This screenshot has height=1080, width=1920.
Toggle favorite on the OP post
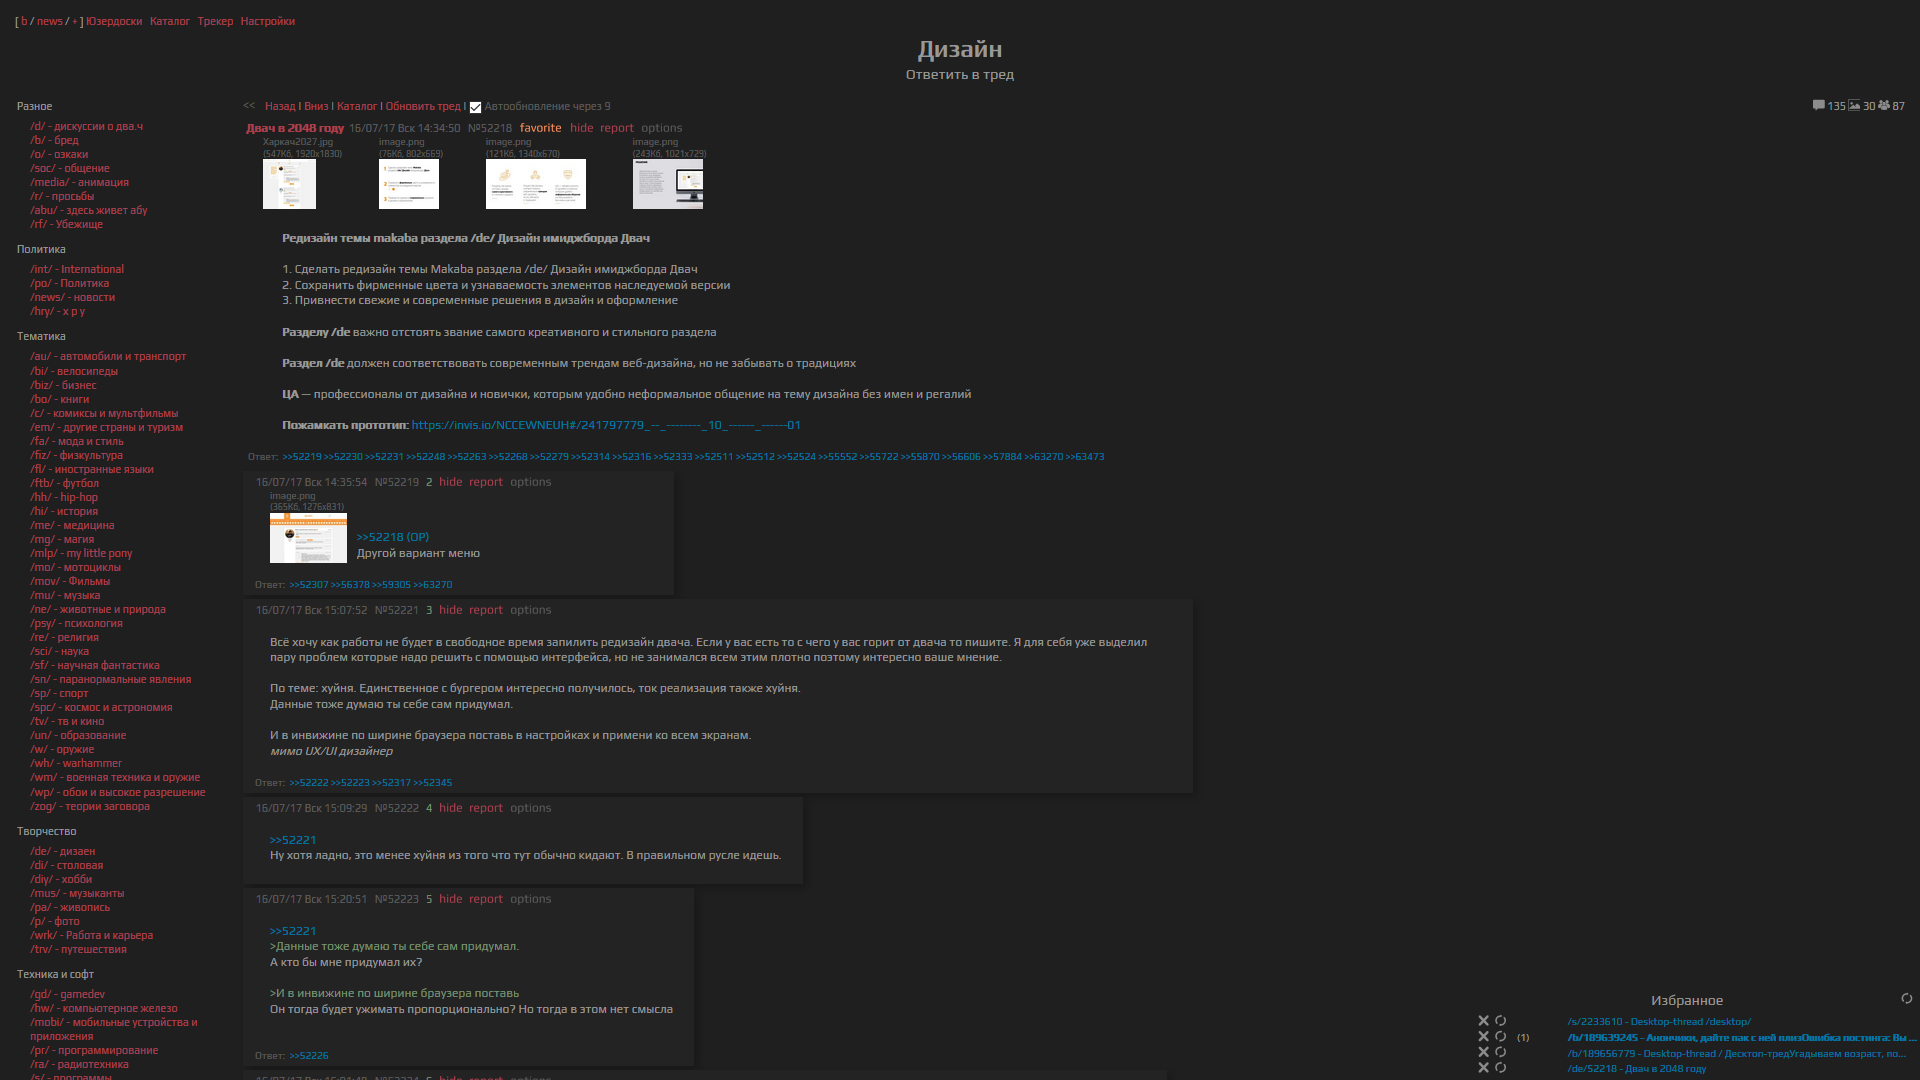pos(540,128)
